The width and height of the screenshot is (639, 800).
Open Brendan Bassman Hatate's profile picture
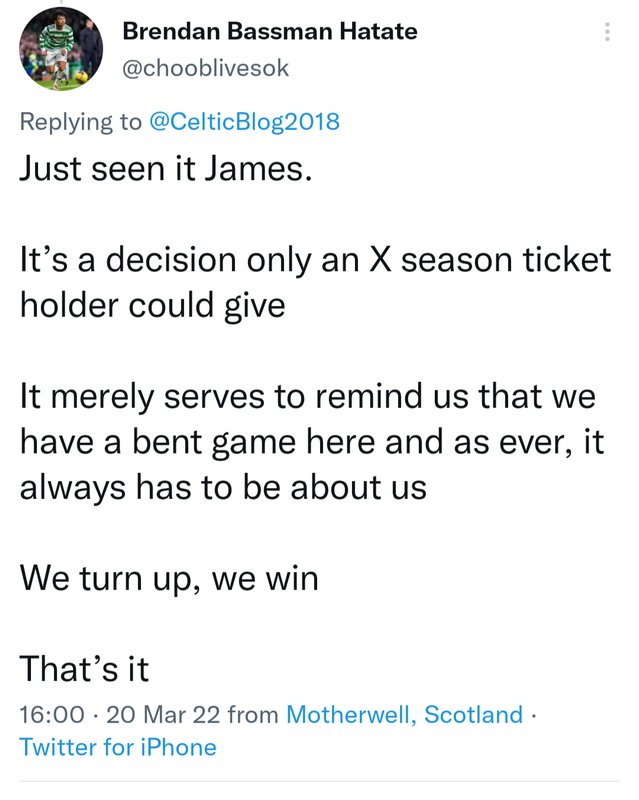coord(61,49)
